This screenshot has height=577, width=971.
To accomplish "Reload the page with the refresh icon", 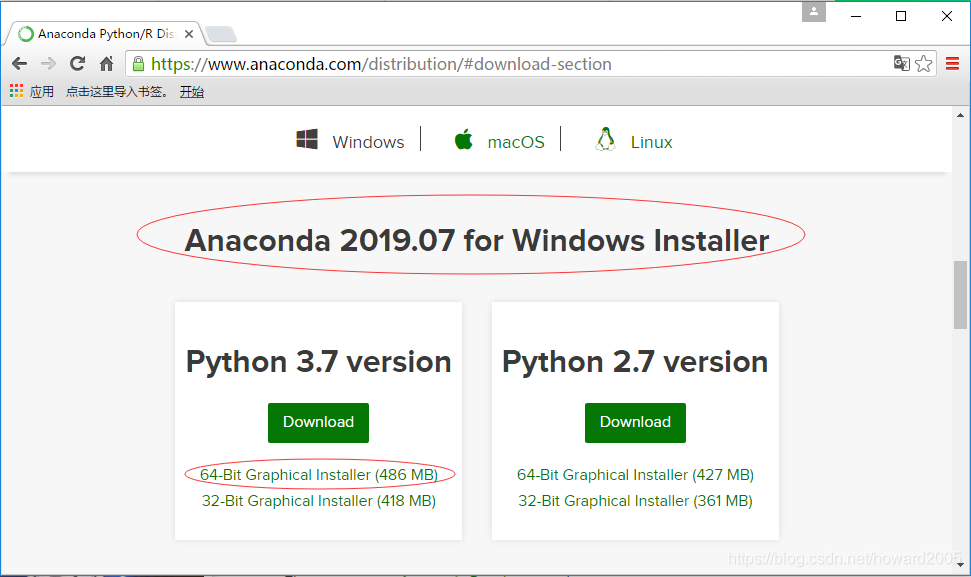I will (x=77, y=64).
